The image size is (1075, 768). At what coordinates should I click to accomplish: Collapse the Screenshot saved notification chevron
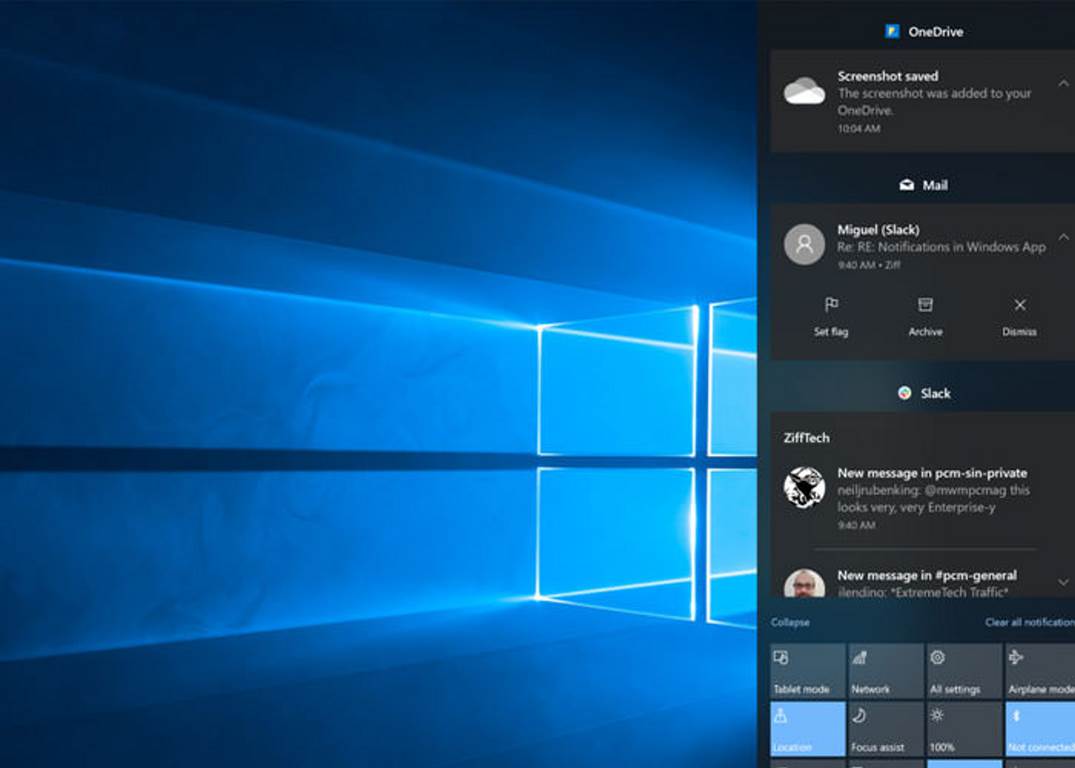tap(1063, 84)
